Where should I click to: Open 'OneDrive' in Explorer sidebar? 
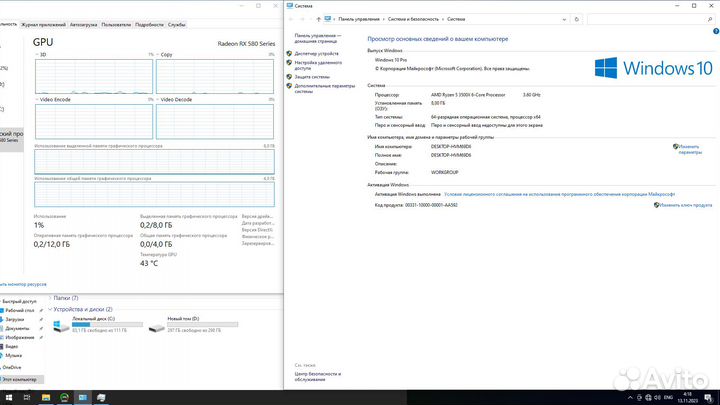(11, 367)
